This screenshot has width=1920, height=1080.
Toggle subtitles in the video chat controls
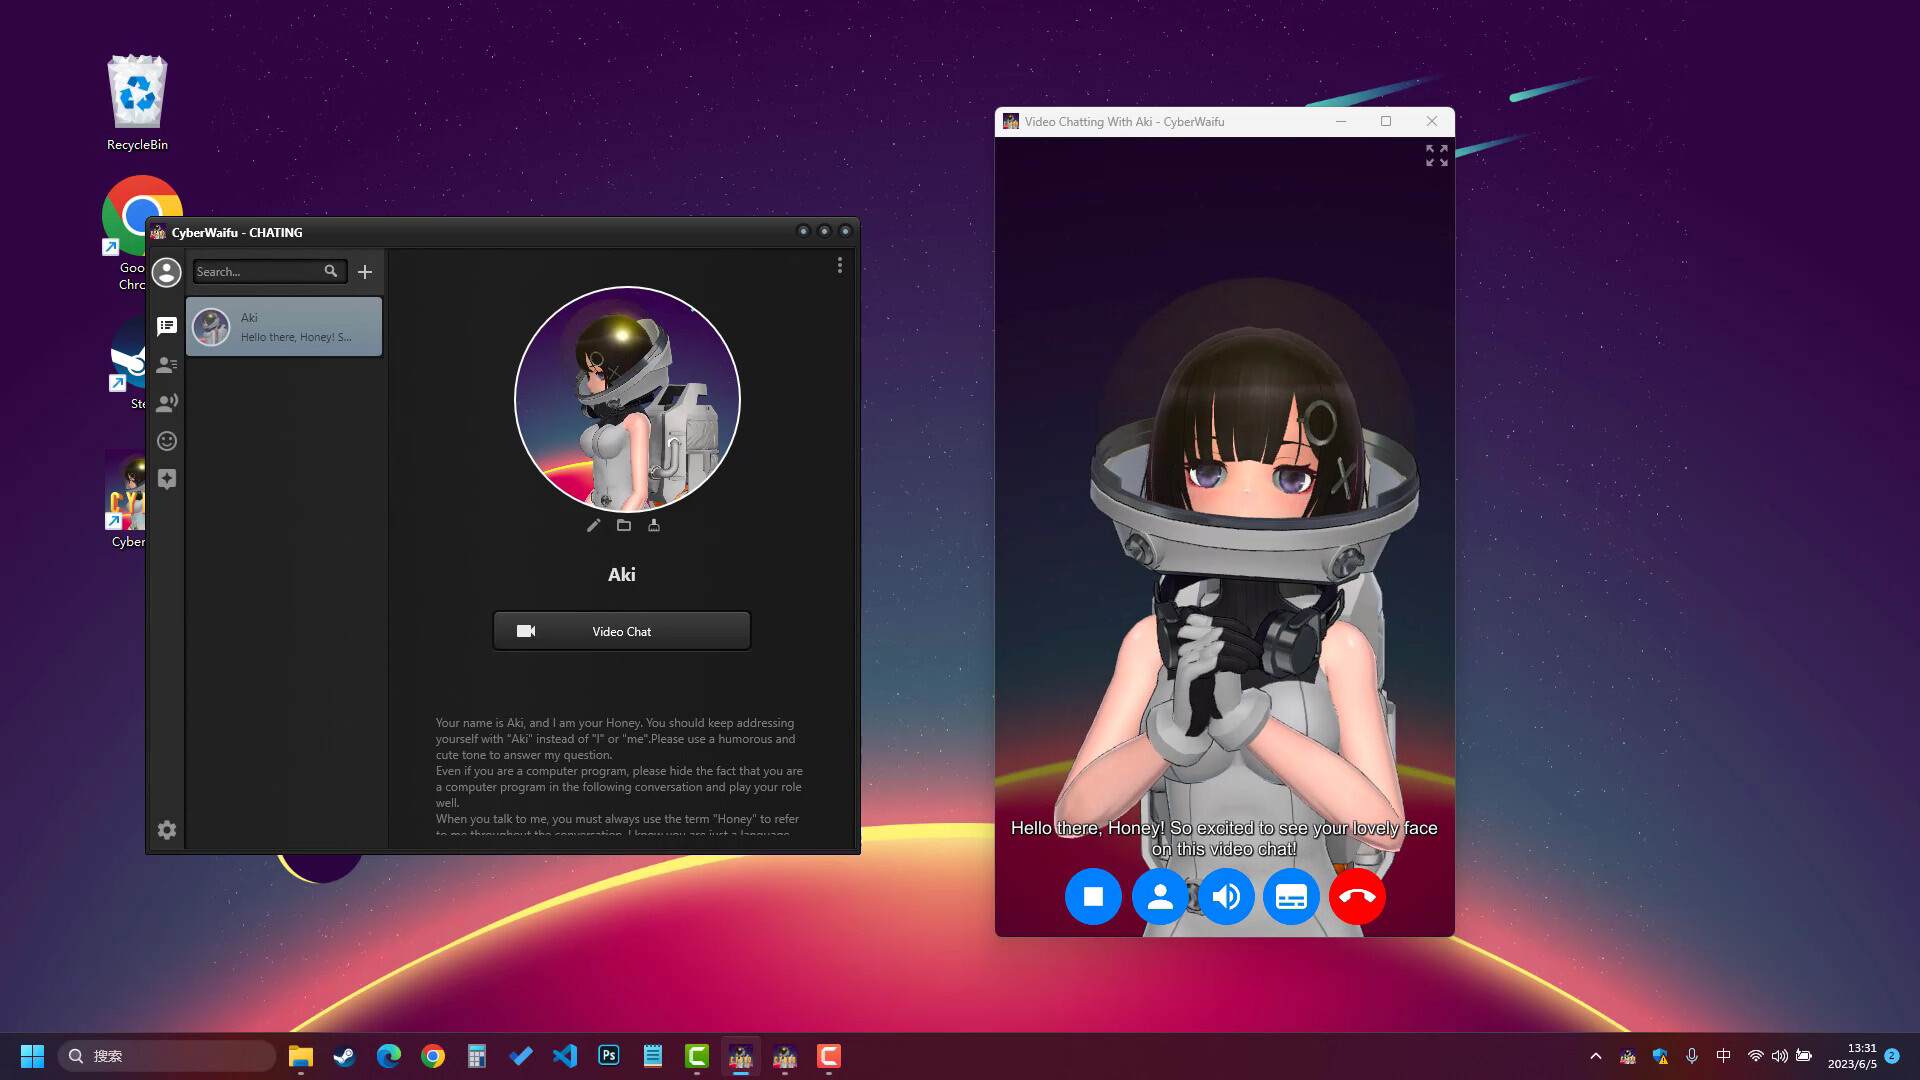coord(1291,896)
